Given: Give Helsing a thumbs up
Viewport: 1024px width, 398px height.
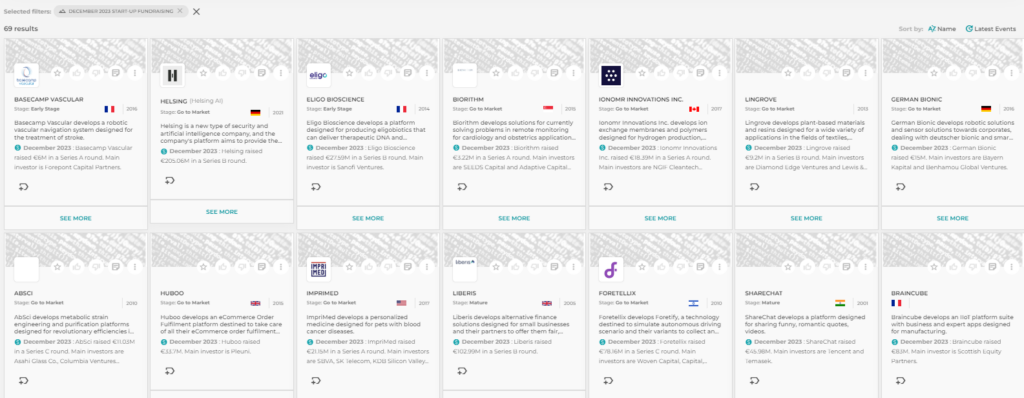Looking at the screenshot, I should [223, 73].
